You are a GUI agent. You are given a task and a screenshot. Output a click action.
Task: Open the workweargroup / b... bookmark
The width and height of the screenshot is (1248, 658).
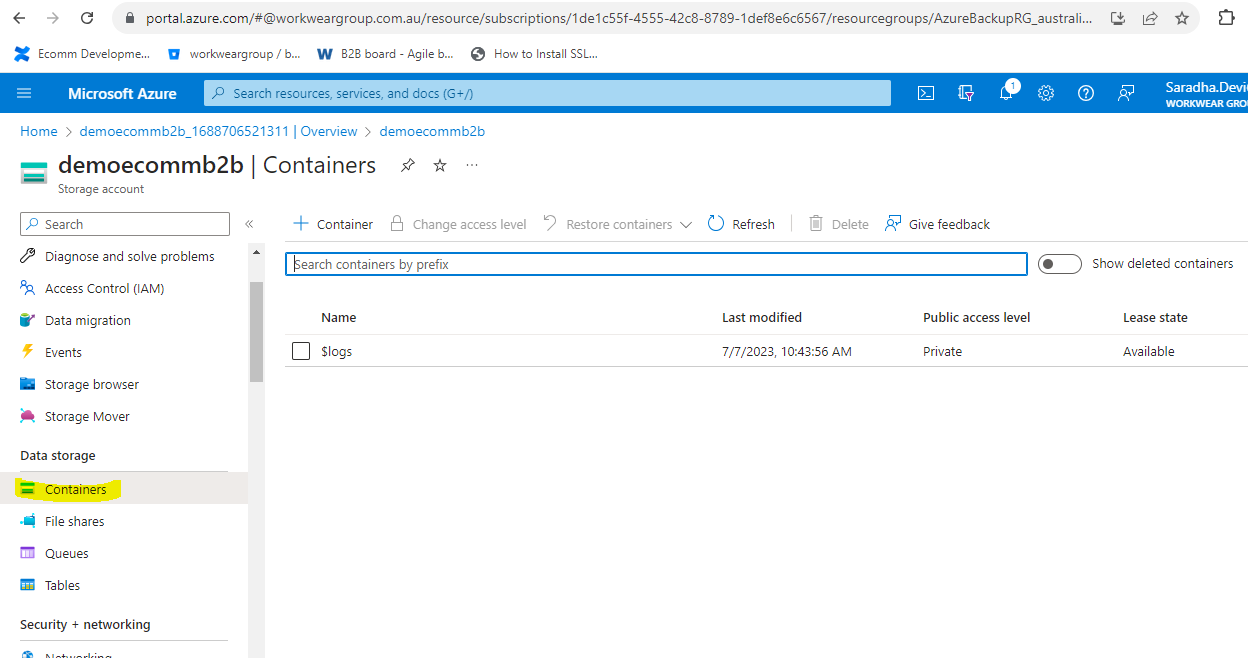(x=234, y=54)
